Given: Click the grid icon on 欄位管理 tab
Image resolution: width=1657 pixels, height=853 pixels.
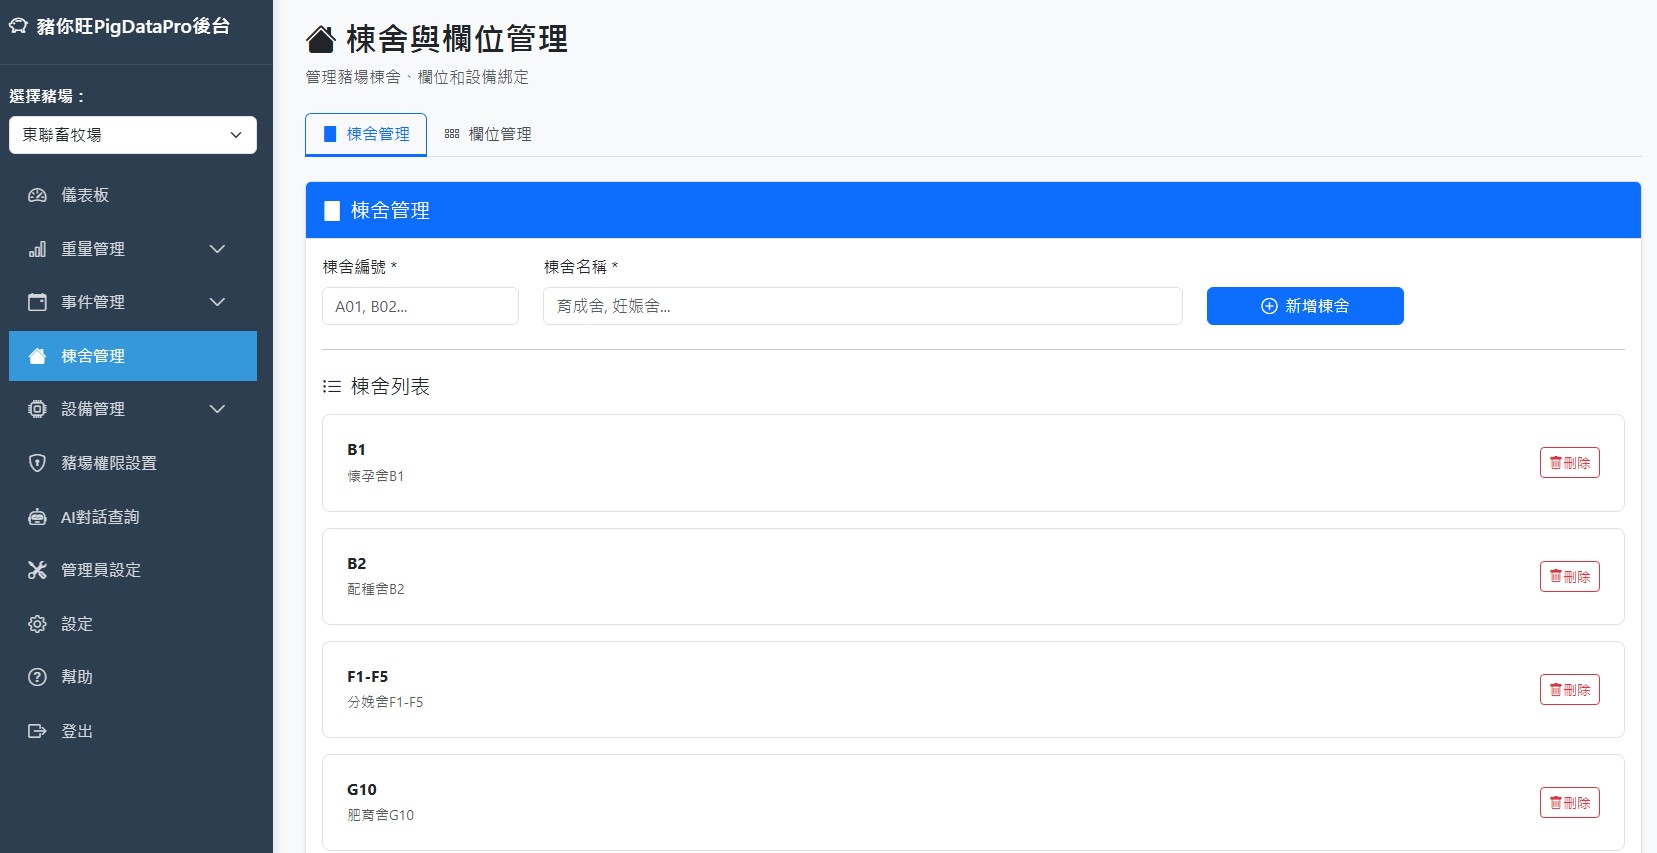Looking at the screenshot, I should 452,134.
